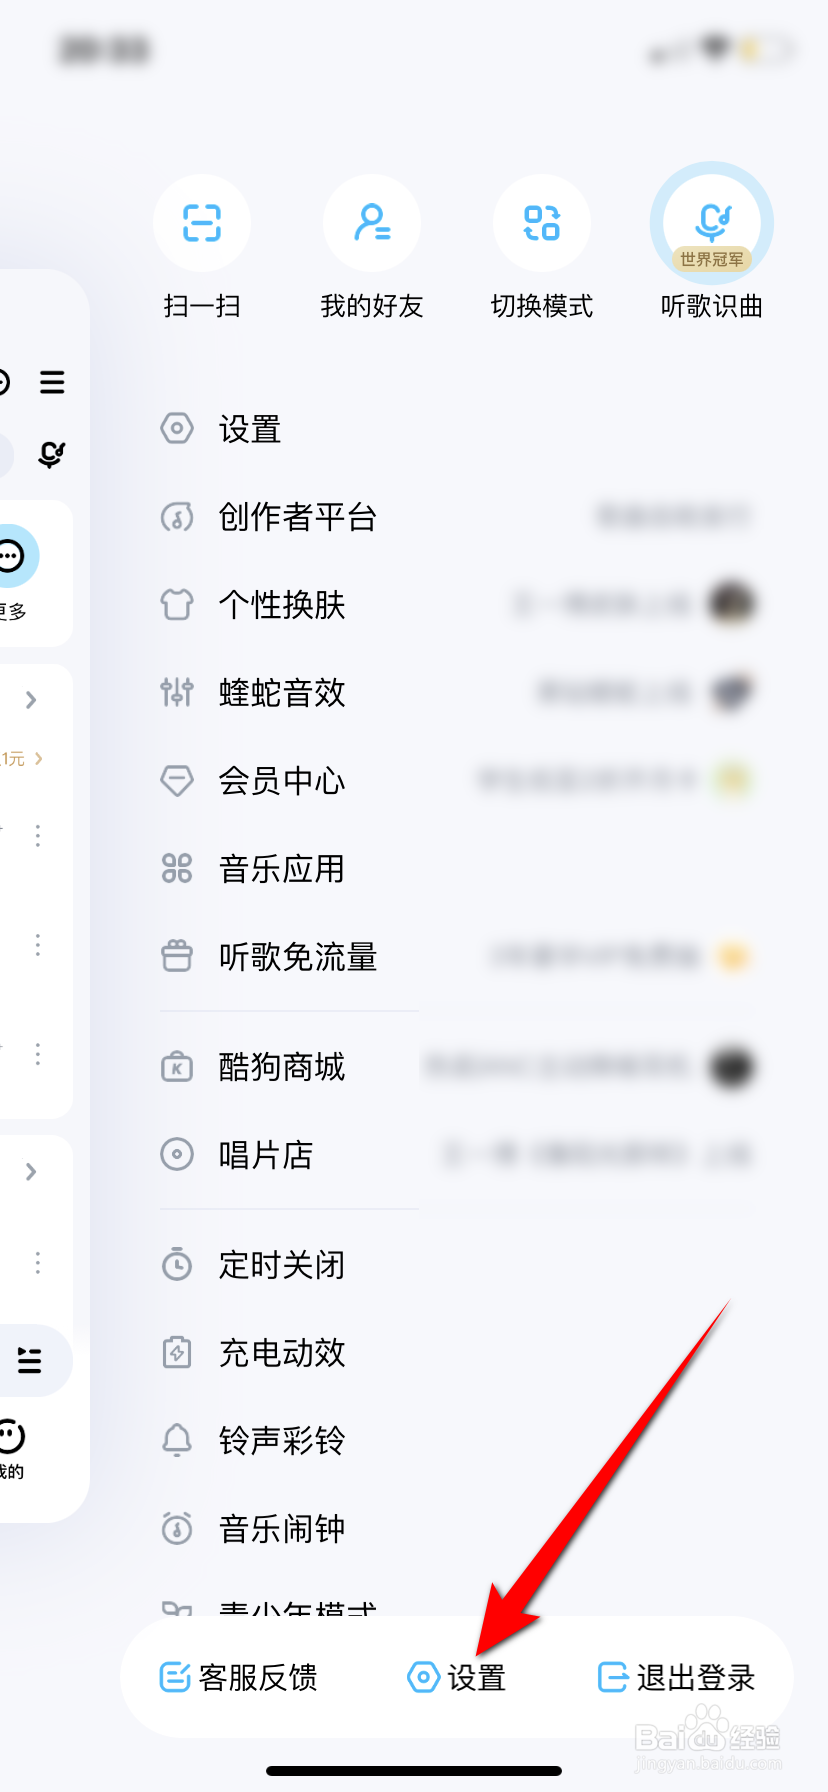Open 充电动效 charging animation settings

[x=282, y=1353]
